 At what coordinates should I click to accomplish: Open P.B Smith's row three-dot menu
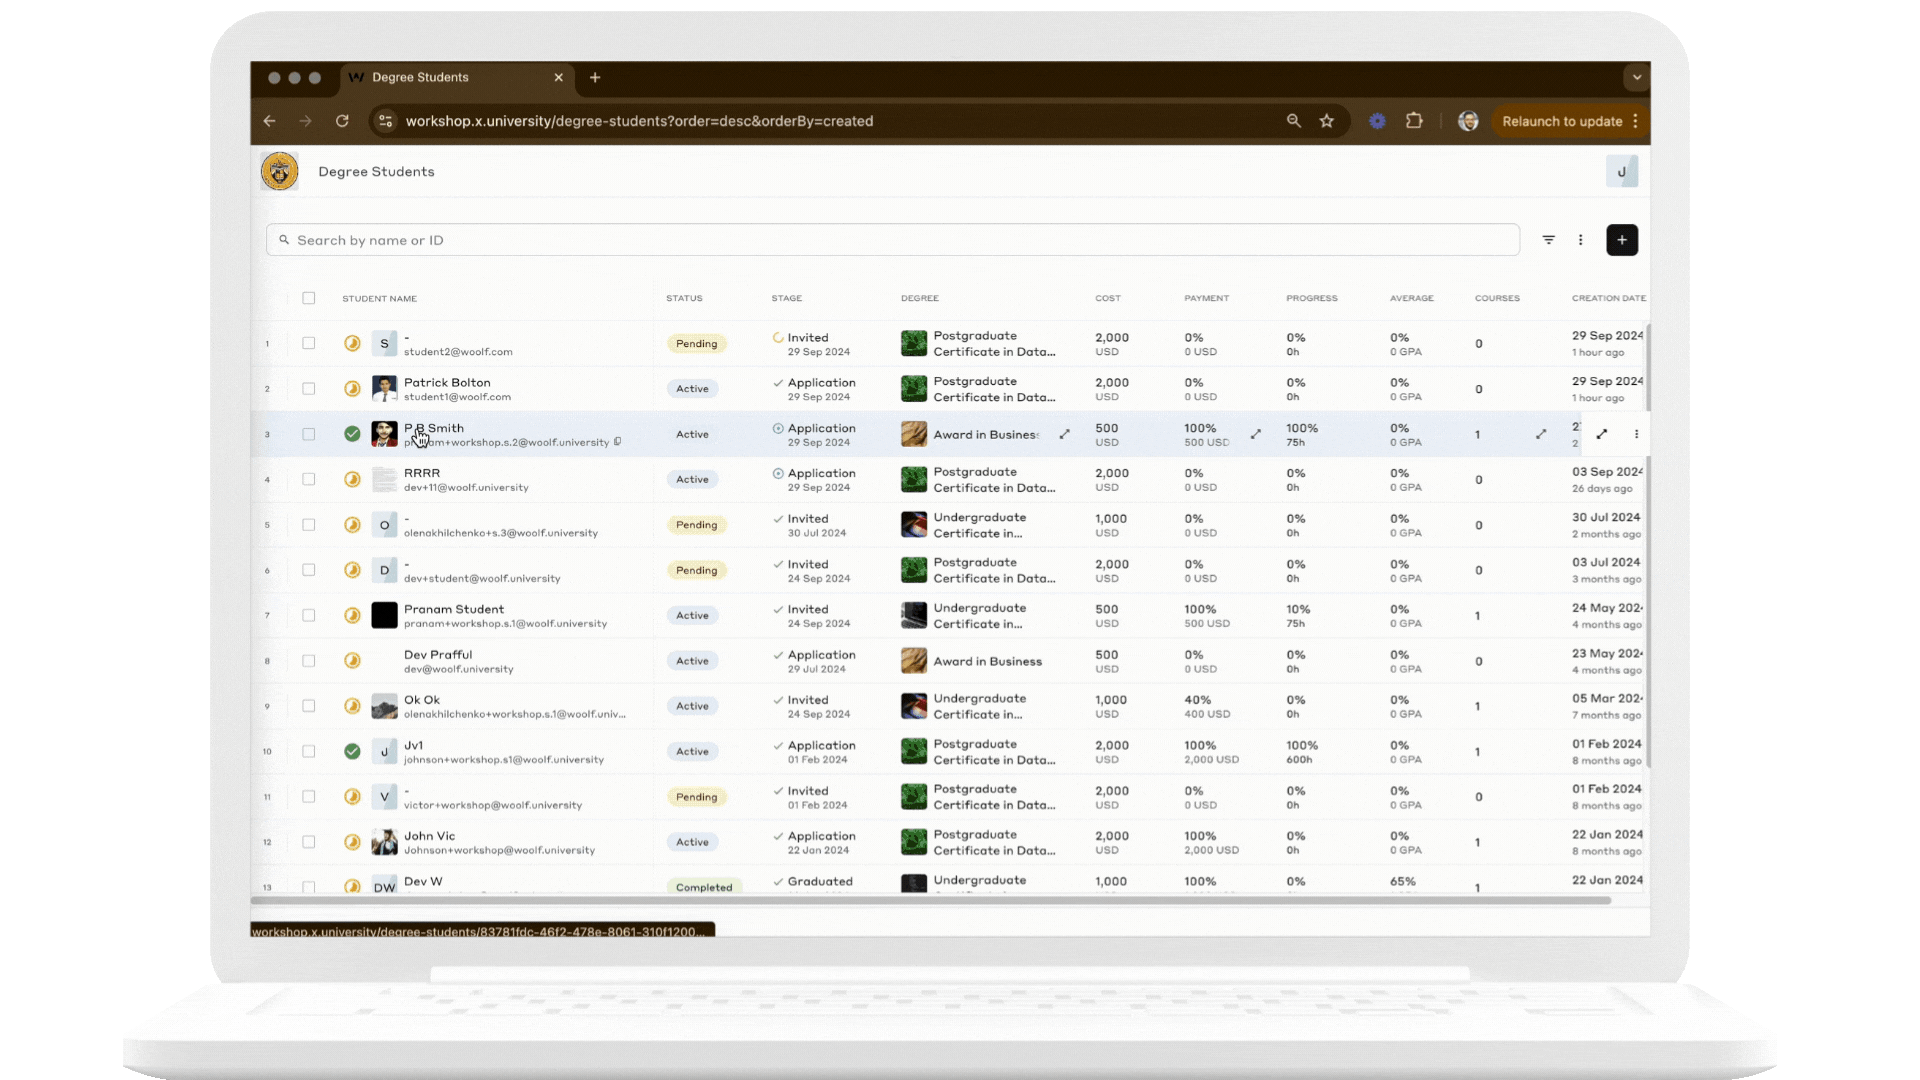1636,434
